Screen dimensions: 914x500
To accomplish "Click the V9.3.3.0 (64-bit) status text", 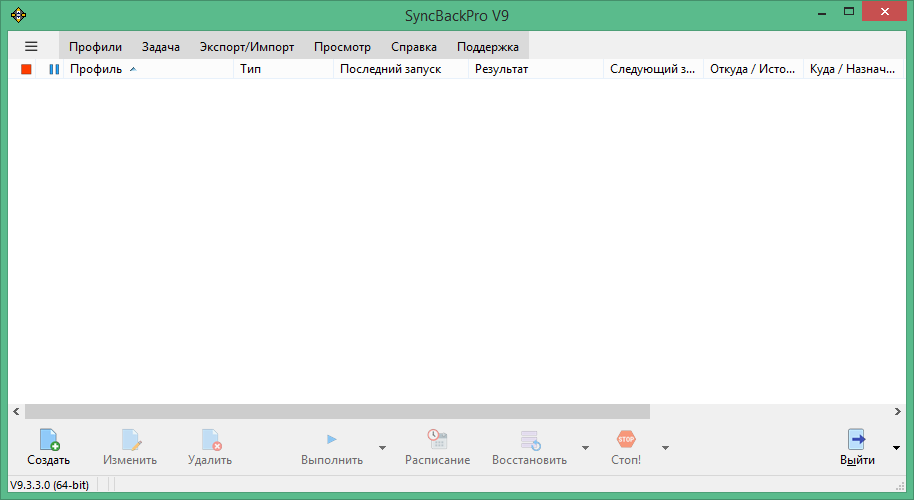I will (x=50, y=485).
